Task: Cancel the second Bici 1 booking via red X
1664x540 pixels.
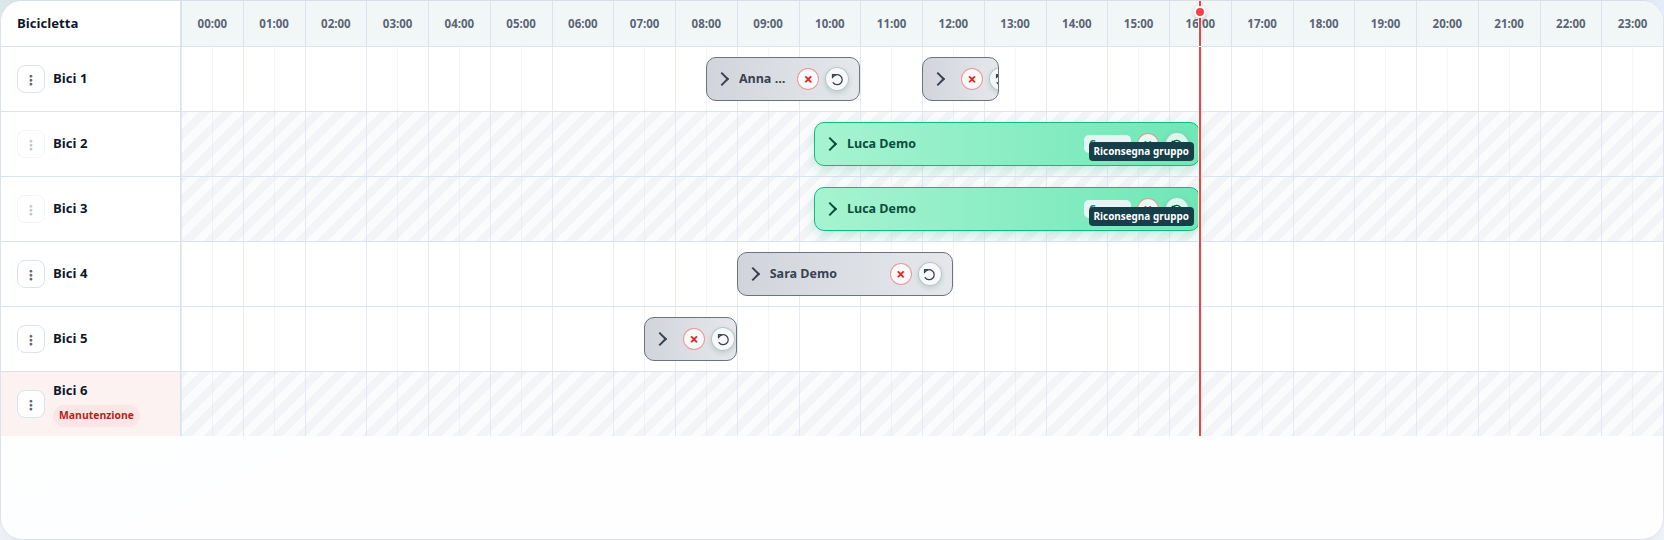Action: tap(971, 79)
